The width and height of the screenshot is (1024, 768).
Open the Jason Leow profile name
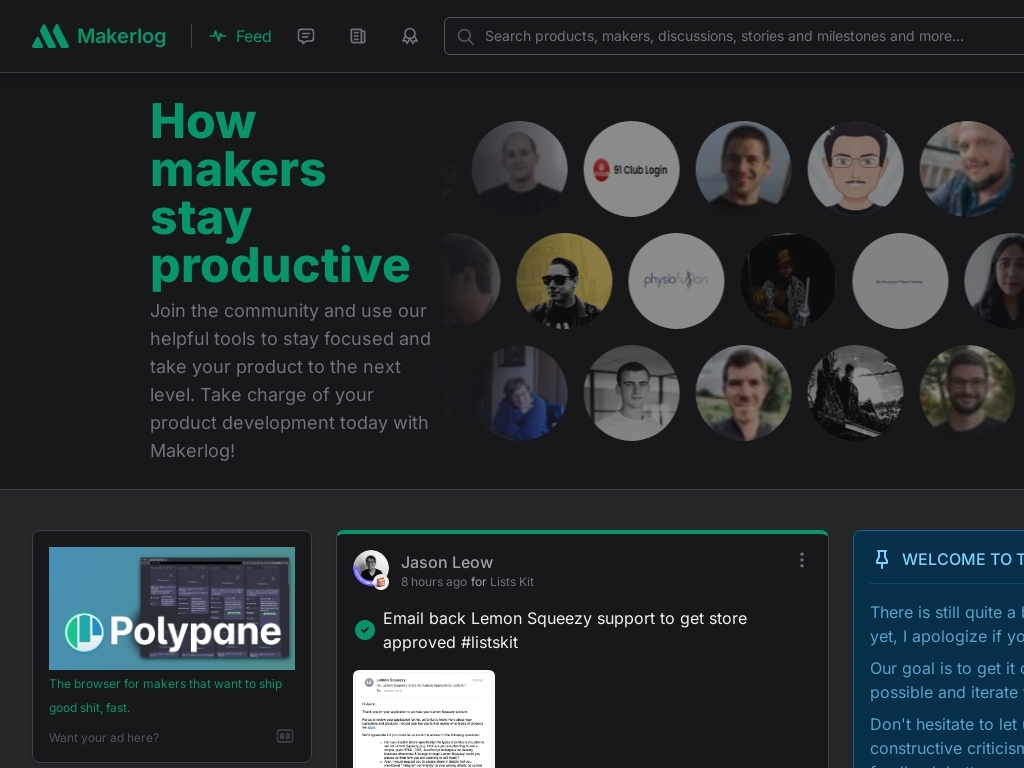click(447, 562)
